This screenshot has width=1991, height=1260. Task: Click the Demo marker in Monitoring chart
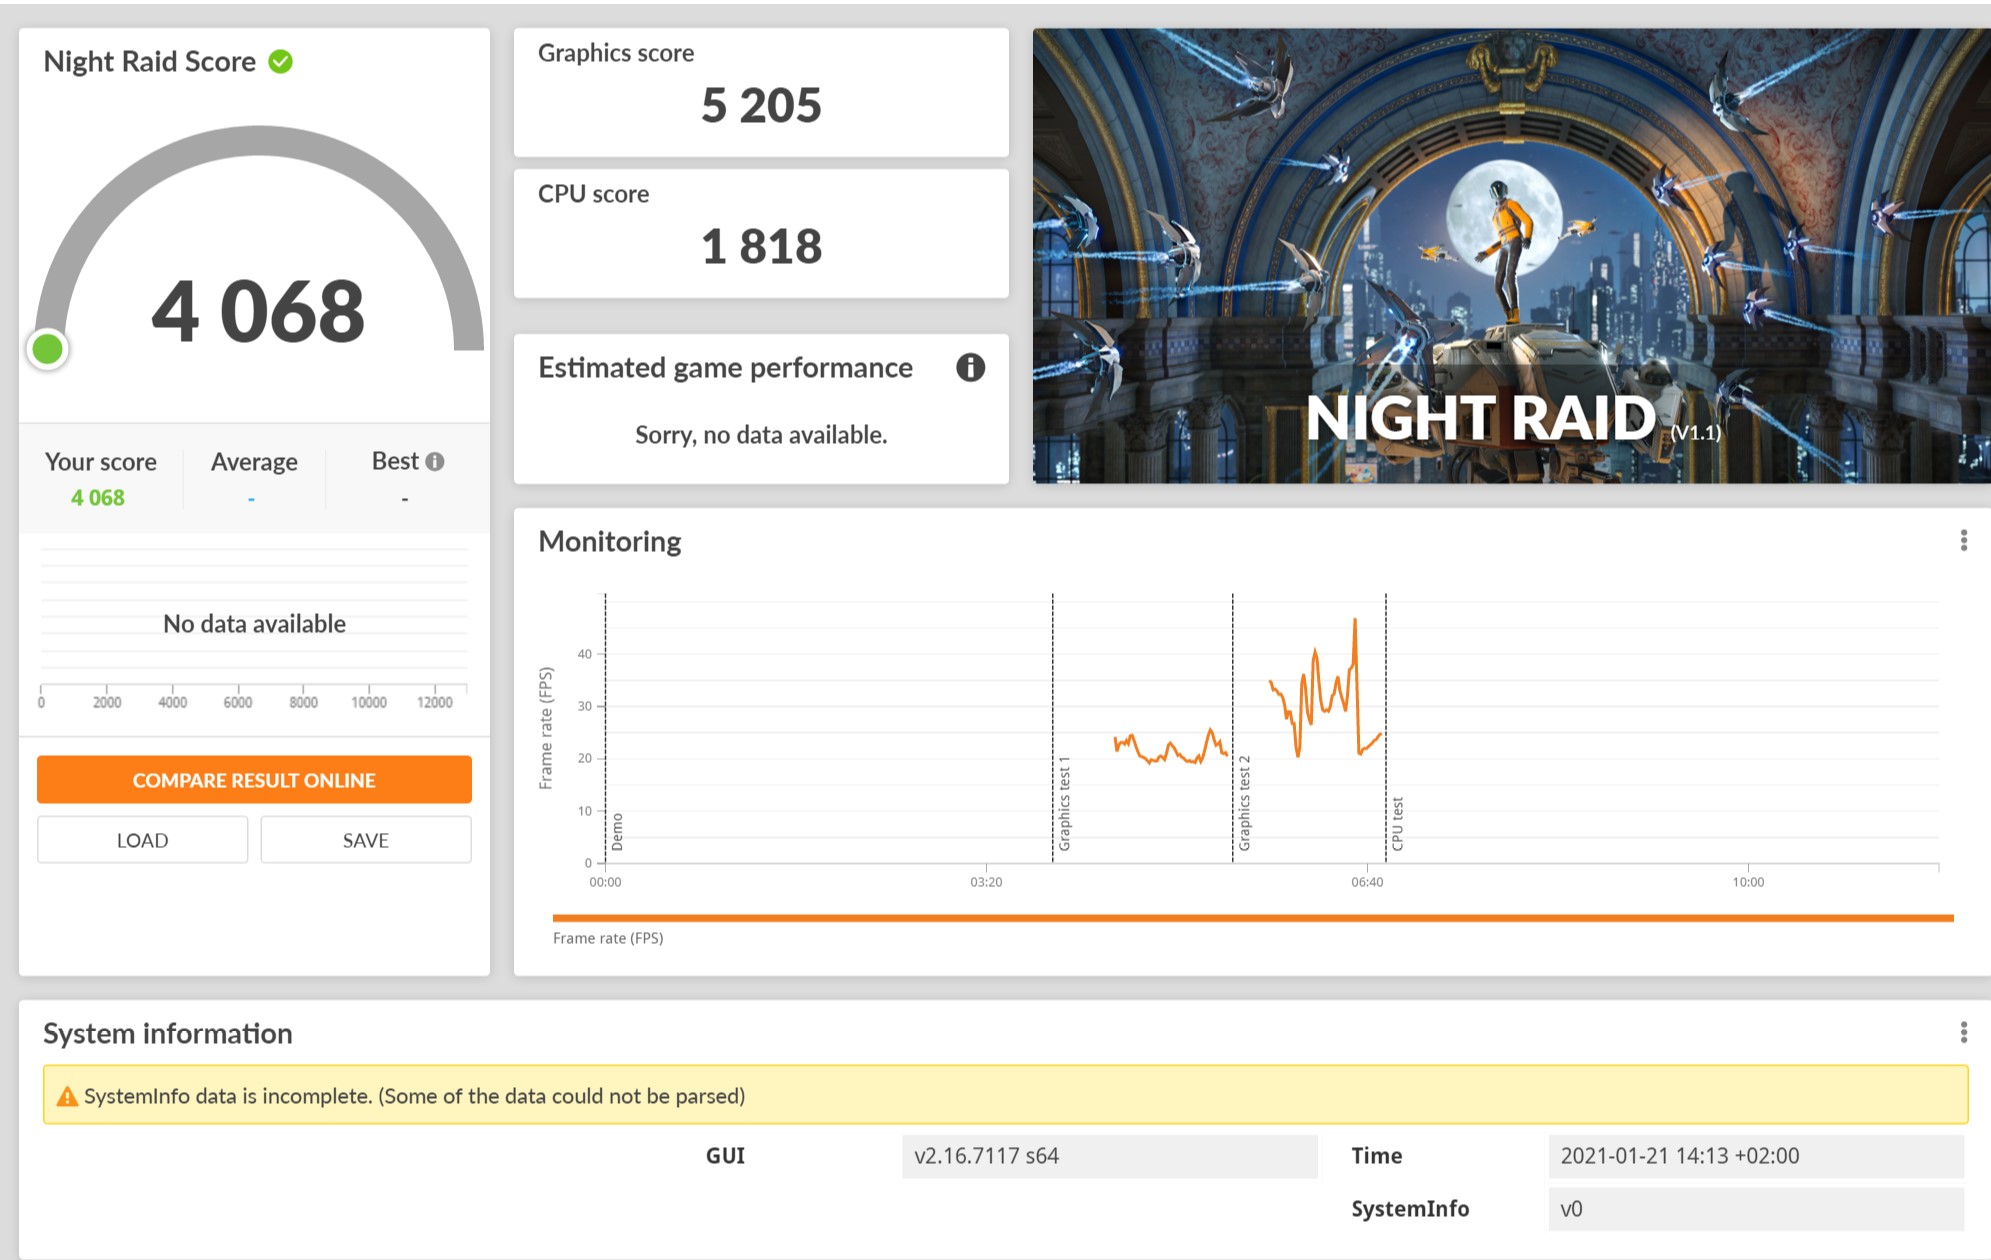click(x=617, y=832)
